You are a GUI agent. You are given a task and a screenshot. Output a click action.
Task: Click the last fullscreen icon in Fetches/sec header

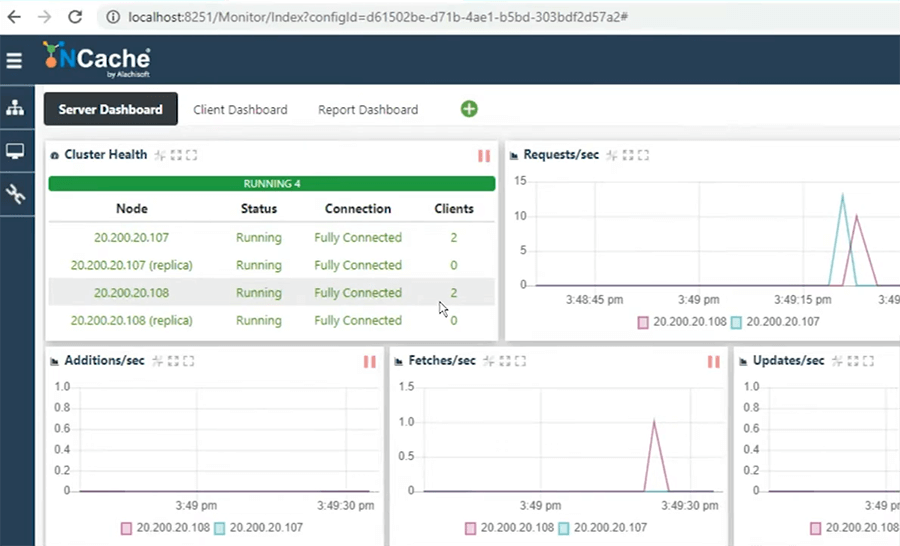(x=520, y=361)
